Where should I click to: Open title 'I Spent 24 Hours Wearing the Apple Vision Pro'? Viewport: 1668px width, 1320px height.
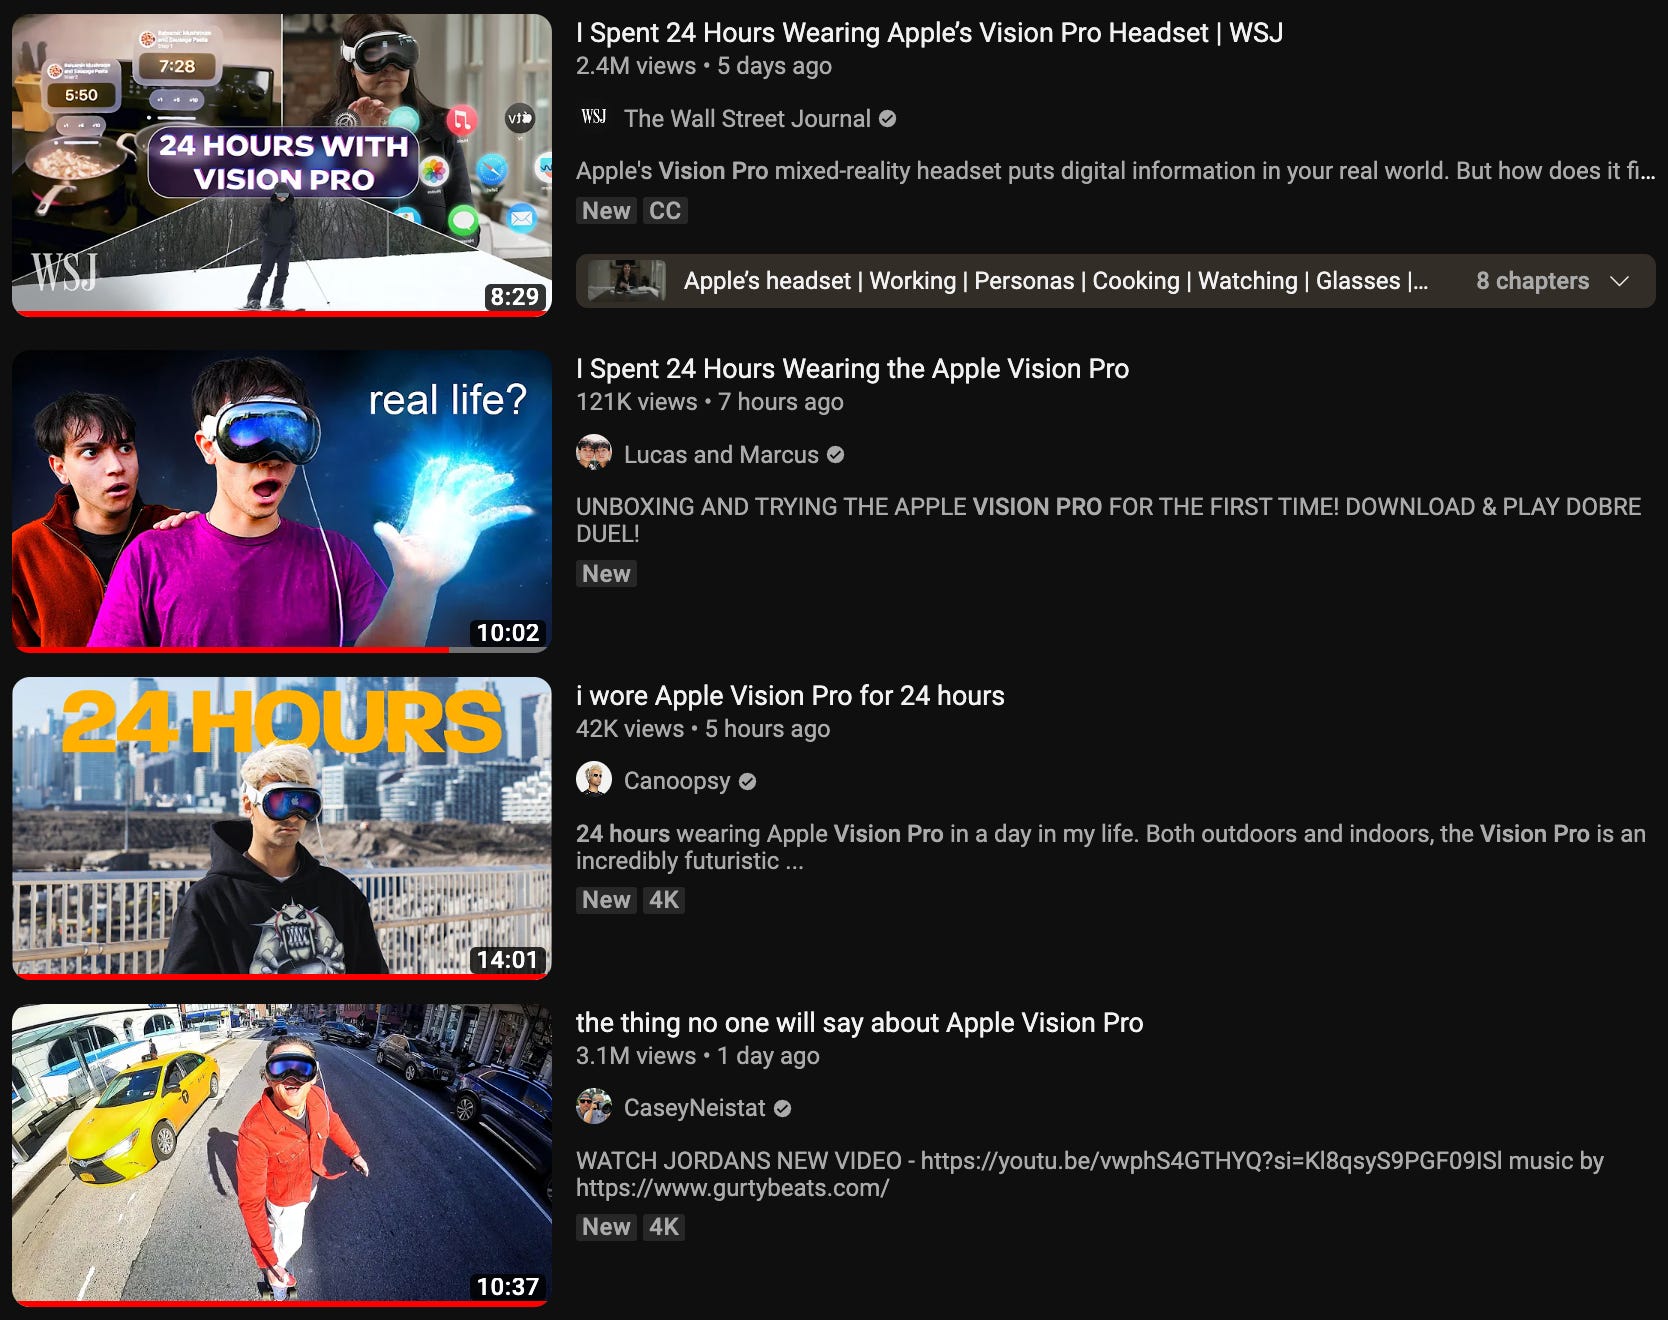coord(852,369)
